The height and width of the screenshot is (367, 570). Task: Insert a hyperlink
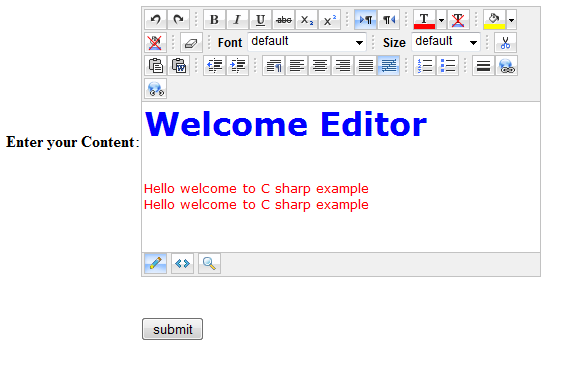click(506, 66)
